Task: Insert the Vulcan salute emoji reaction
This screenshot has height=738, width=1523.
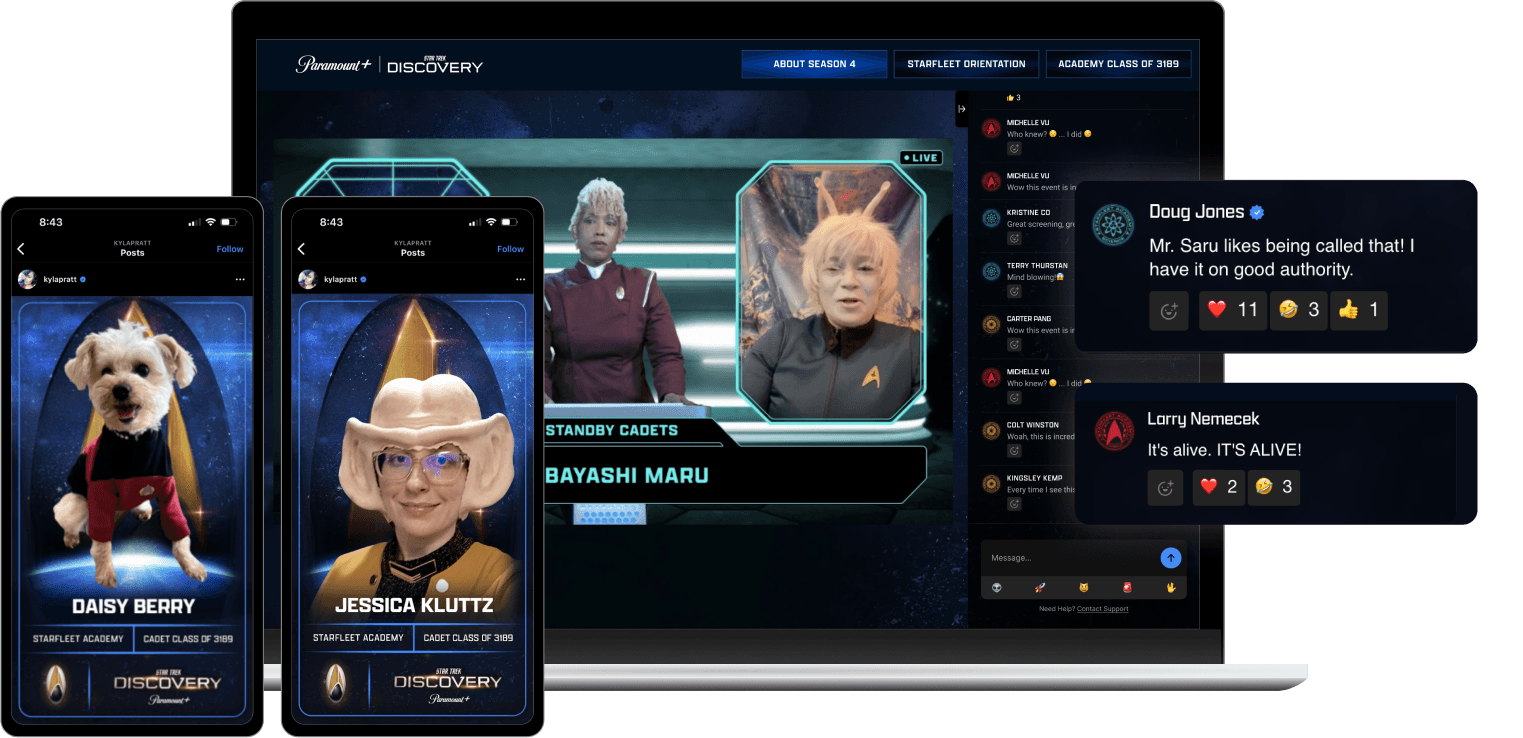Action: coord(1171,588)
